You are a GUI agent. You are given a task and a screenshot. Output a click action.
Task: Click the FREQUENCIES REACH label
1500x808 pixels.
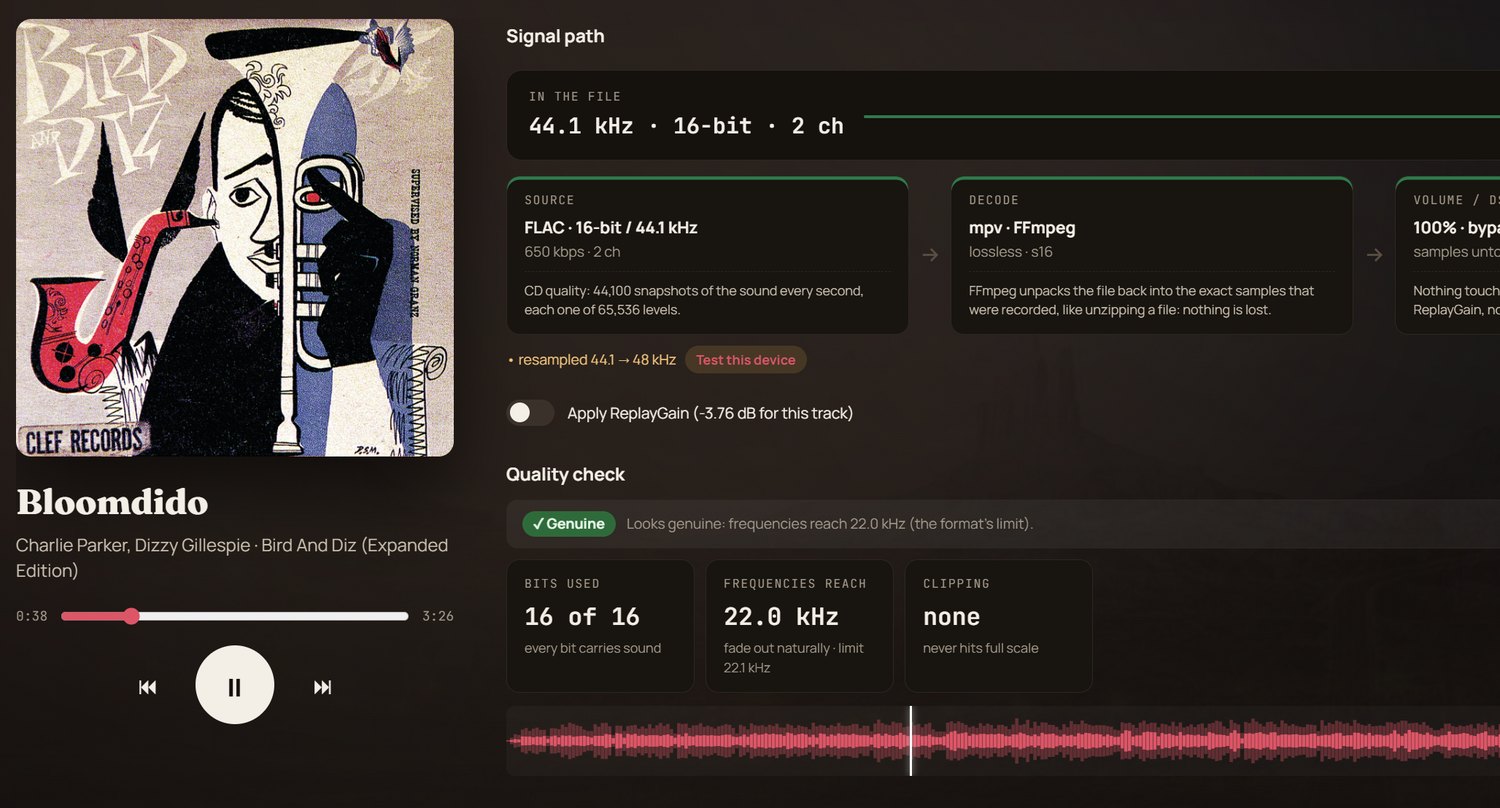click(x=795, y=584)
